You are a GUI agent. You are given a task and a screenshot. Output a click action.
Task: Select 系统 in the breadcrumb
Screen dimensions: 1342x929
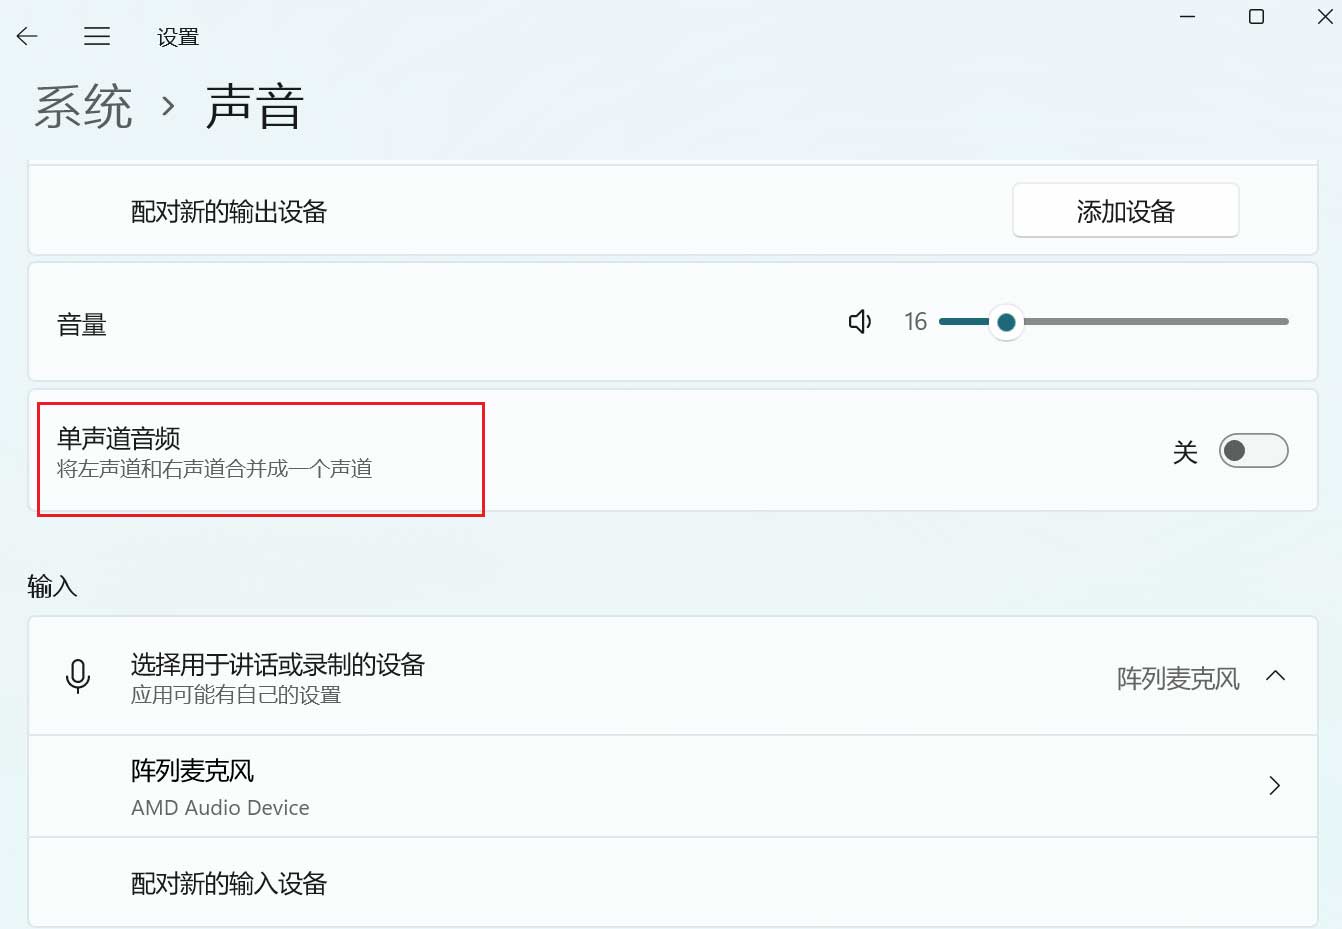click(x=84, y=105)
